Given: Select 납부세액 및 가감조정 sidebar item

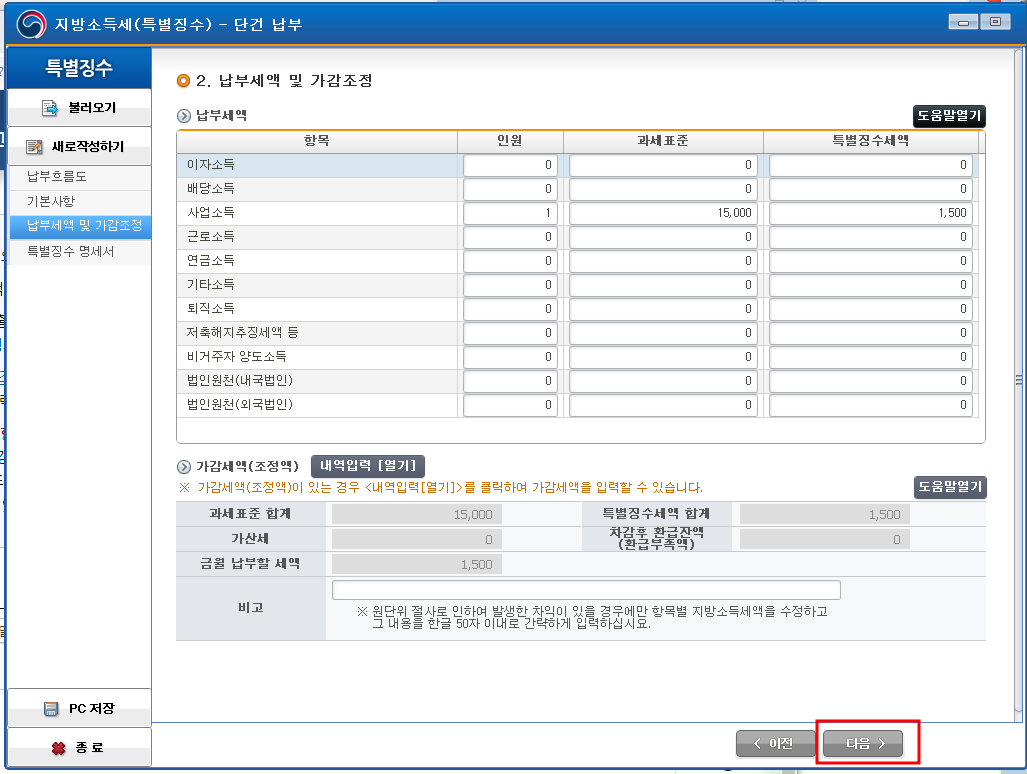Looking at the screenshot, I should point(80,226).
